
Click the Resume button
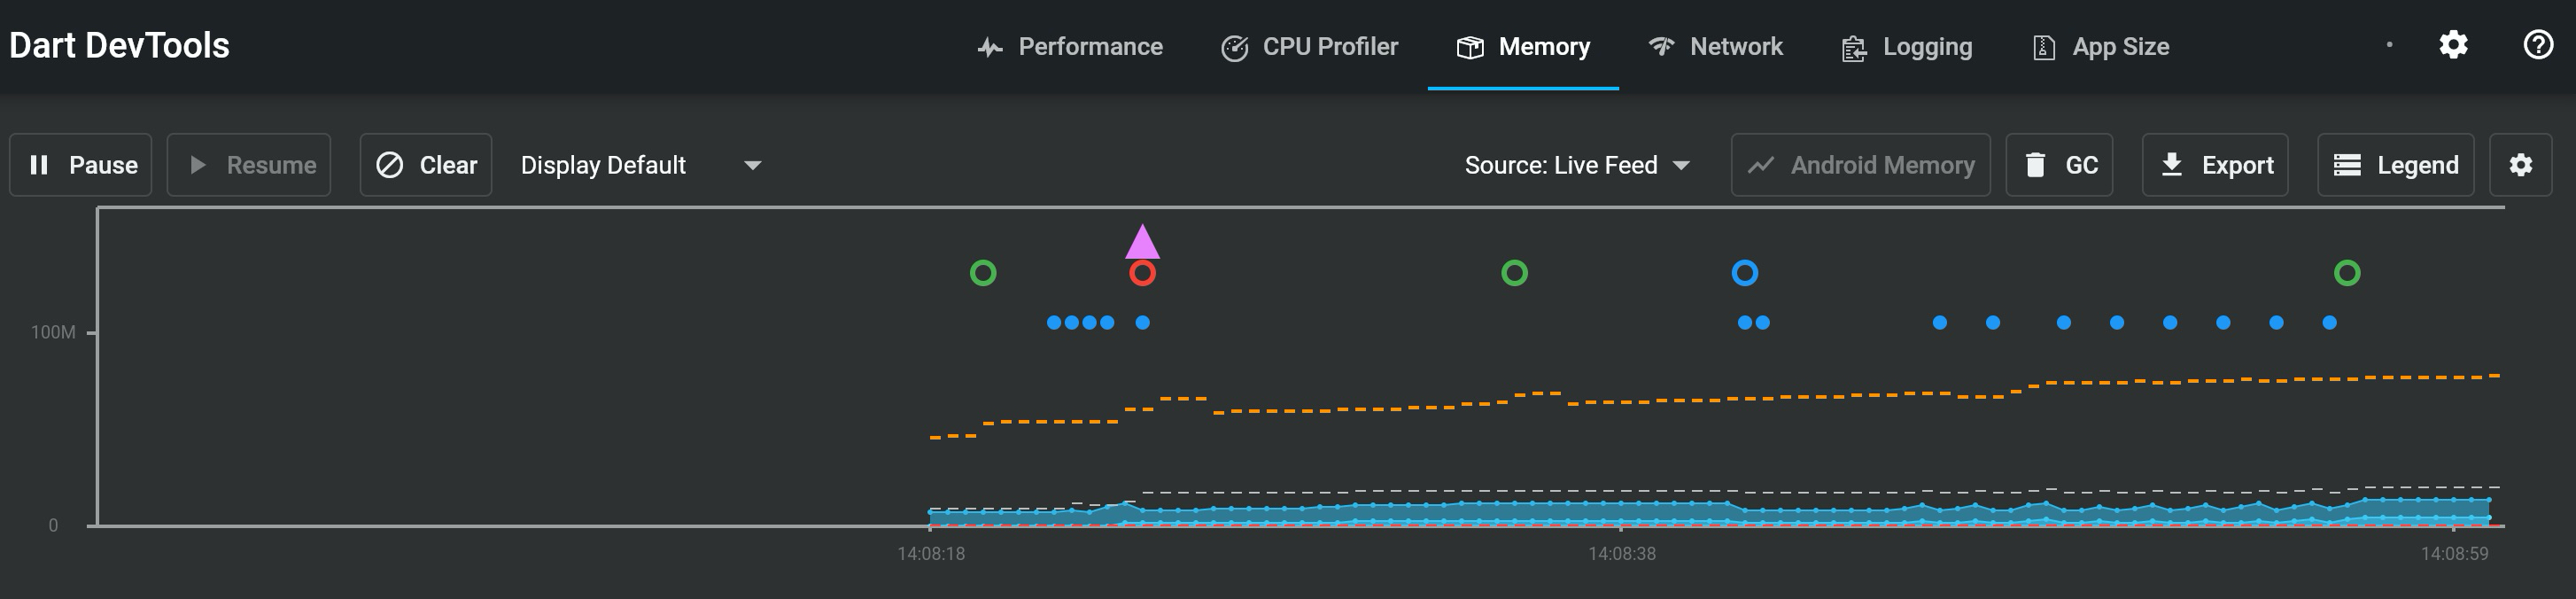pos(249,165)
